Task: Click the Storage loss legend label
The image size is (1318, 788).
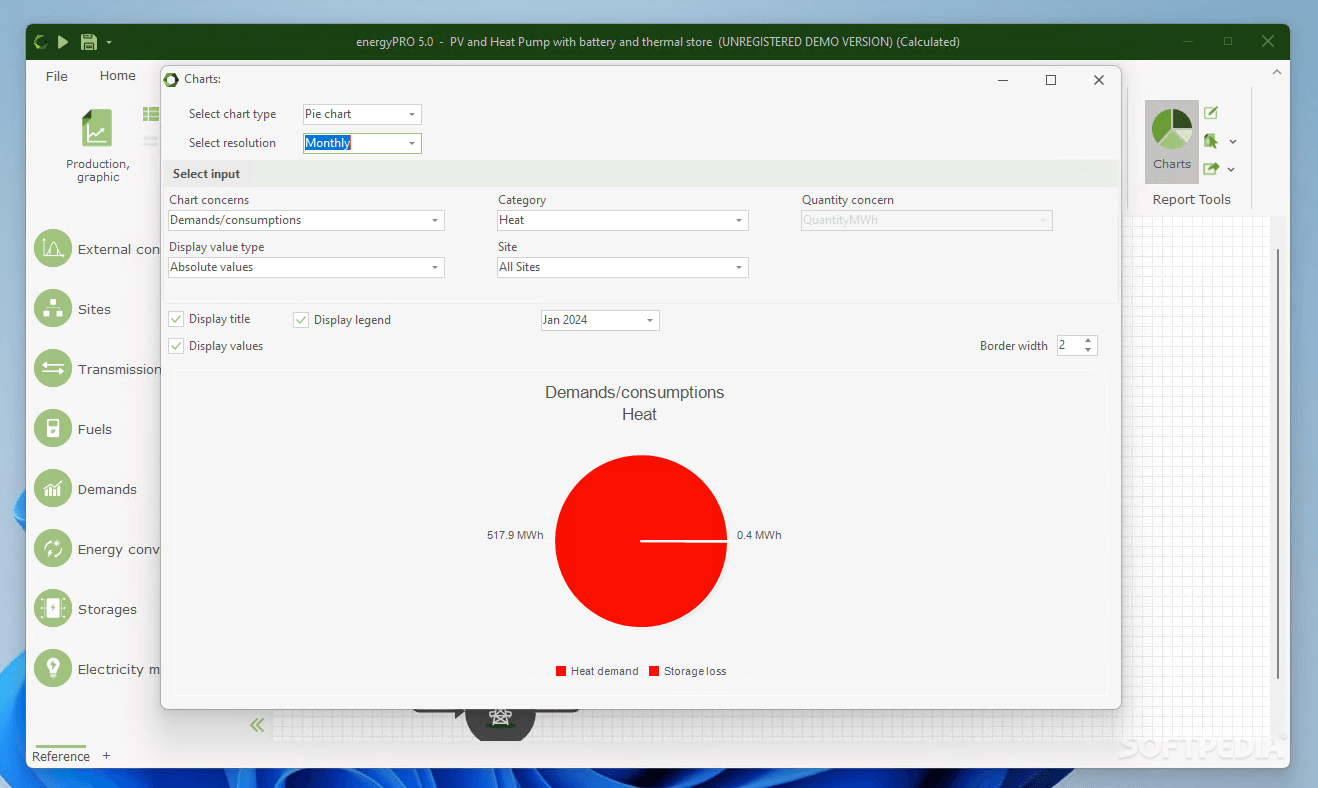Action: point(695,671)
